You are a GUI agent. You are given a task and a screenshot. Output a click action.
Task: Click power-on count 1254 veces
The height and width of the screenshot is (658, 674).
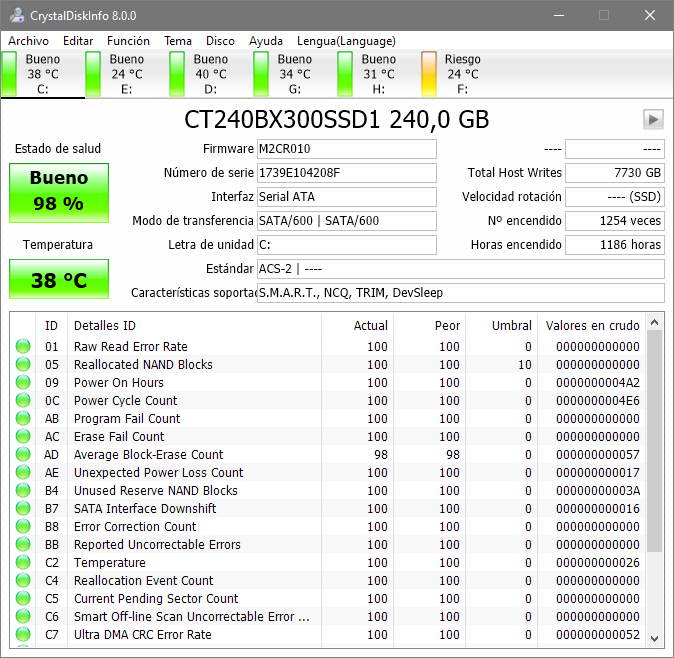coord(615,221)
